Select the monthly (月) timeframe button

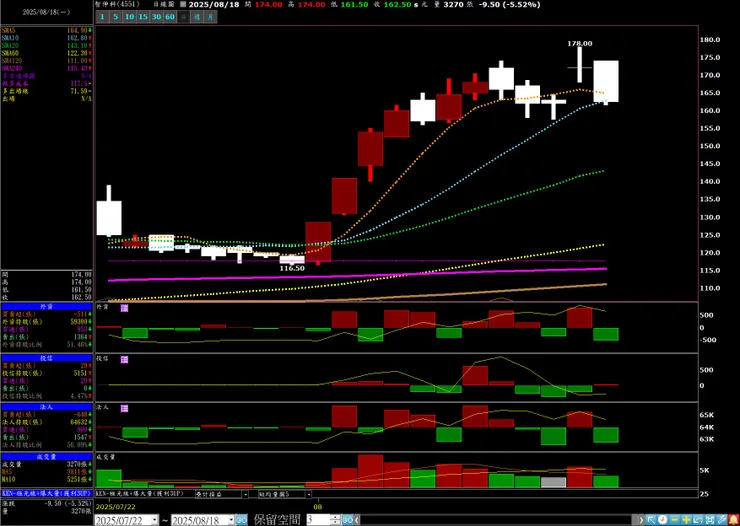click(211, 17)
